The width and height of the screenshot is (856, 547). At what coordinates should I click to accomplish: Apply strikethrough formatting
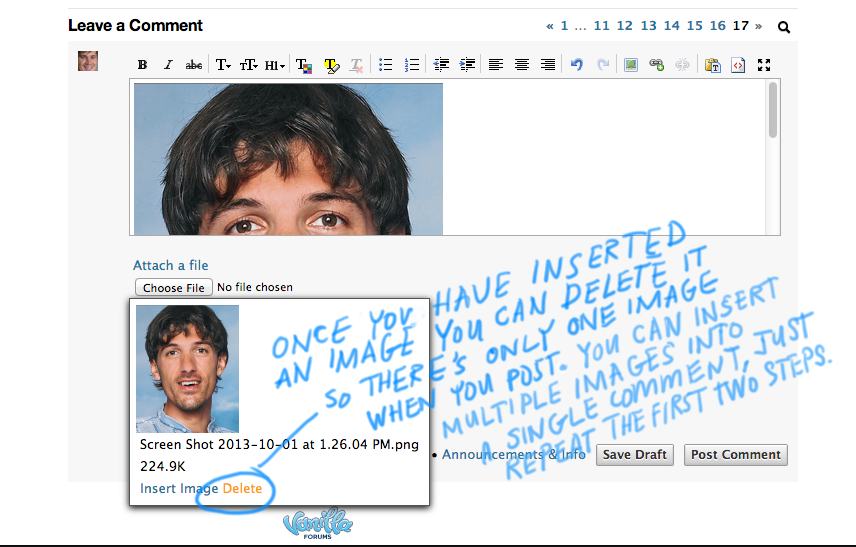(194, 65)
